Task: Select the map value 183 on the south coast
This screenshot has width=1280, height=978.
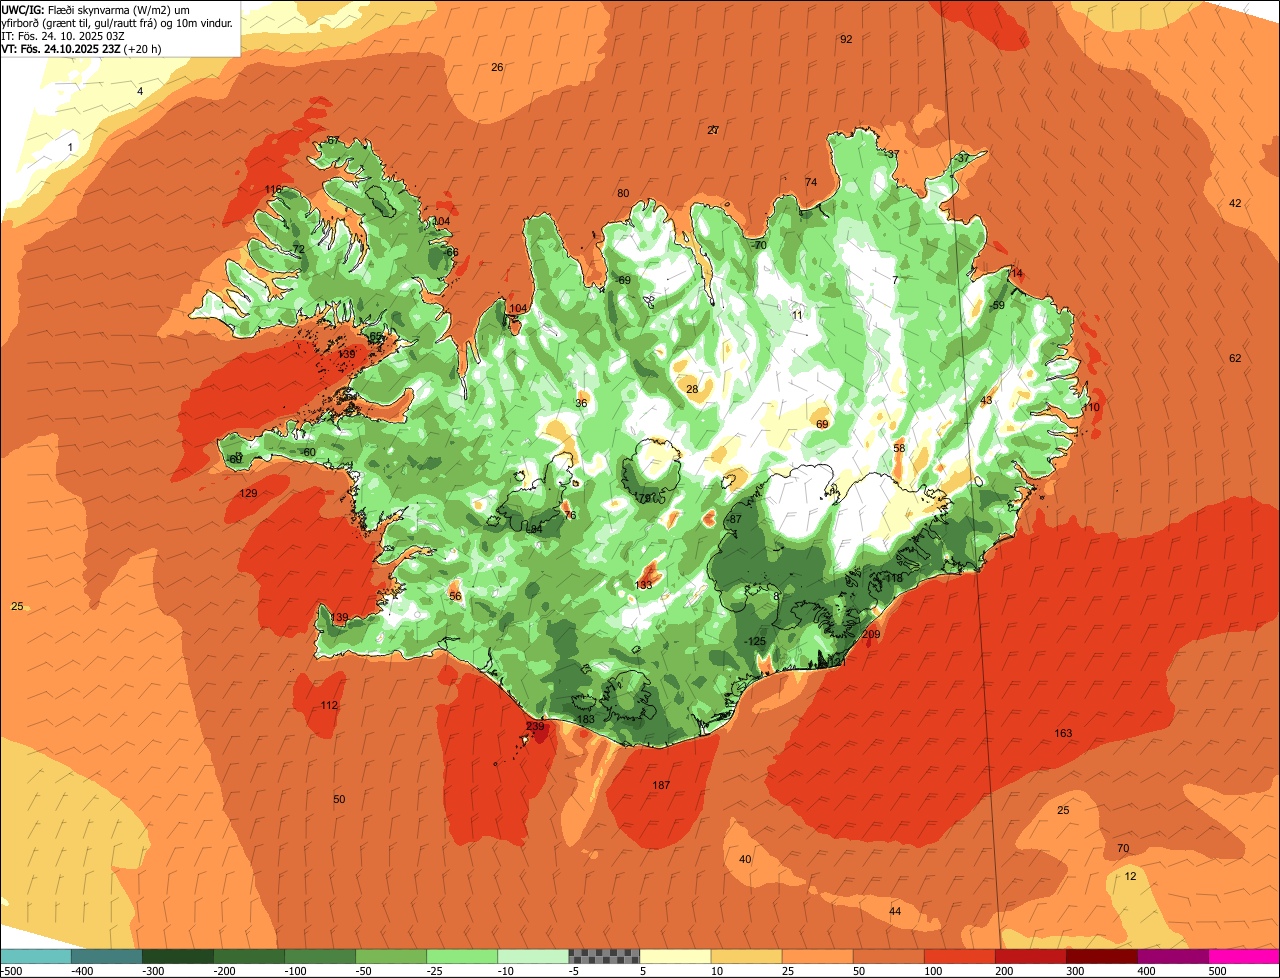Action: tap(586, 719)
